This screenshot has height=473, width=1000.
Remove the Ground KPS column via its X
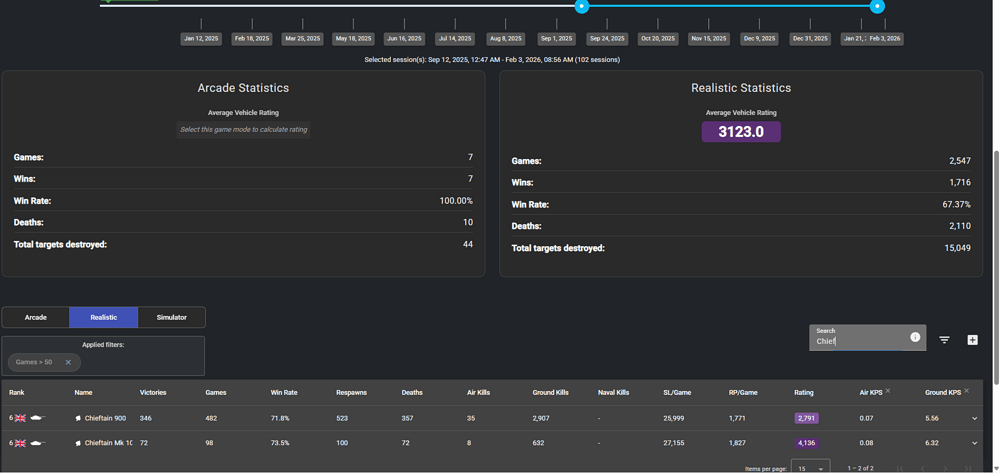click(967, 391)
